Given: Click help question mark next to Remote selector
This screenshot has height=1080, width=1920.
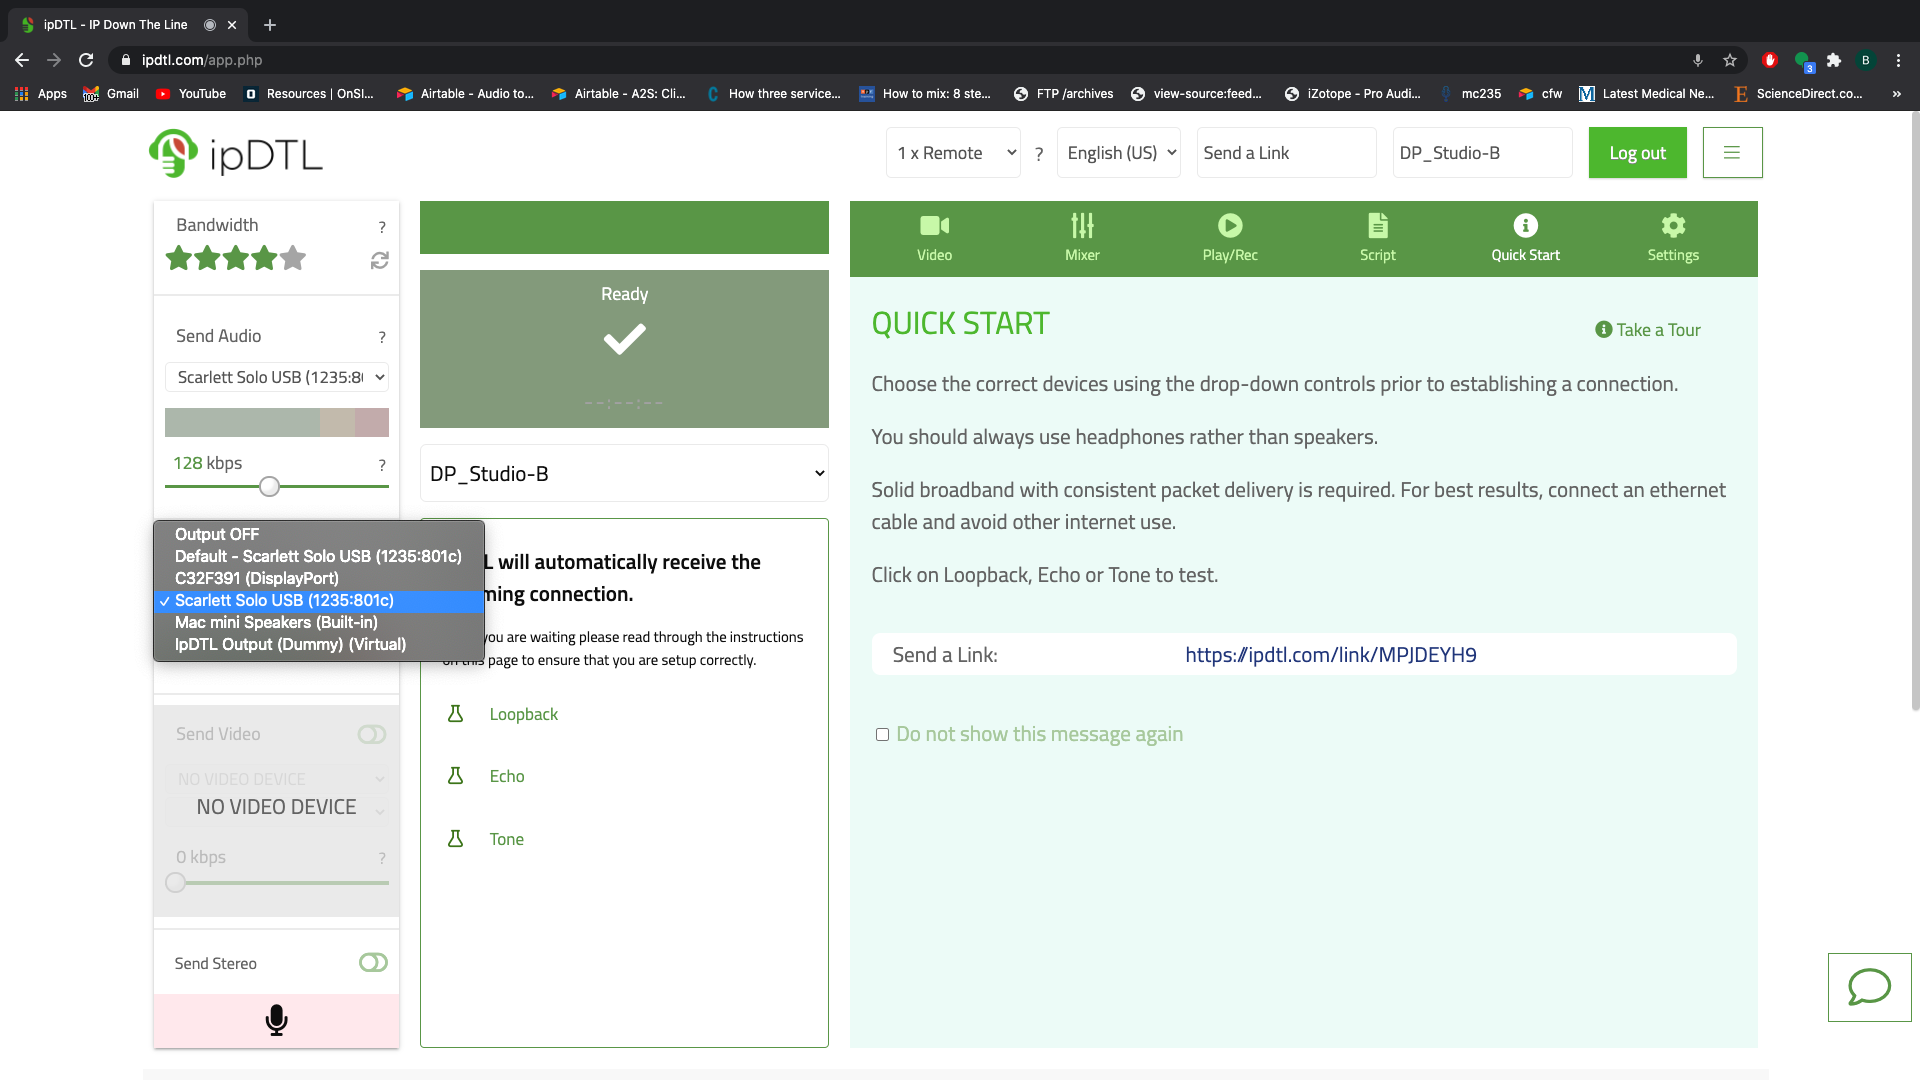Looking at the screenshot, I should coord(1039,154).
